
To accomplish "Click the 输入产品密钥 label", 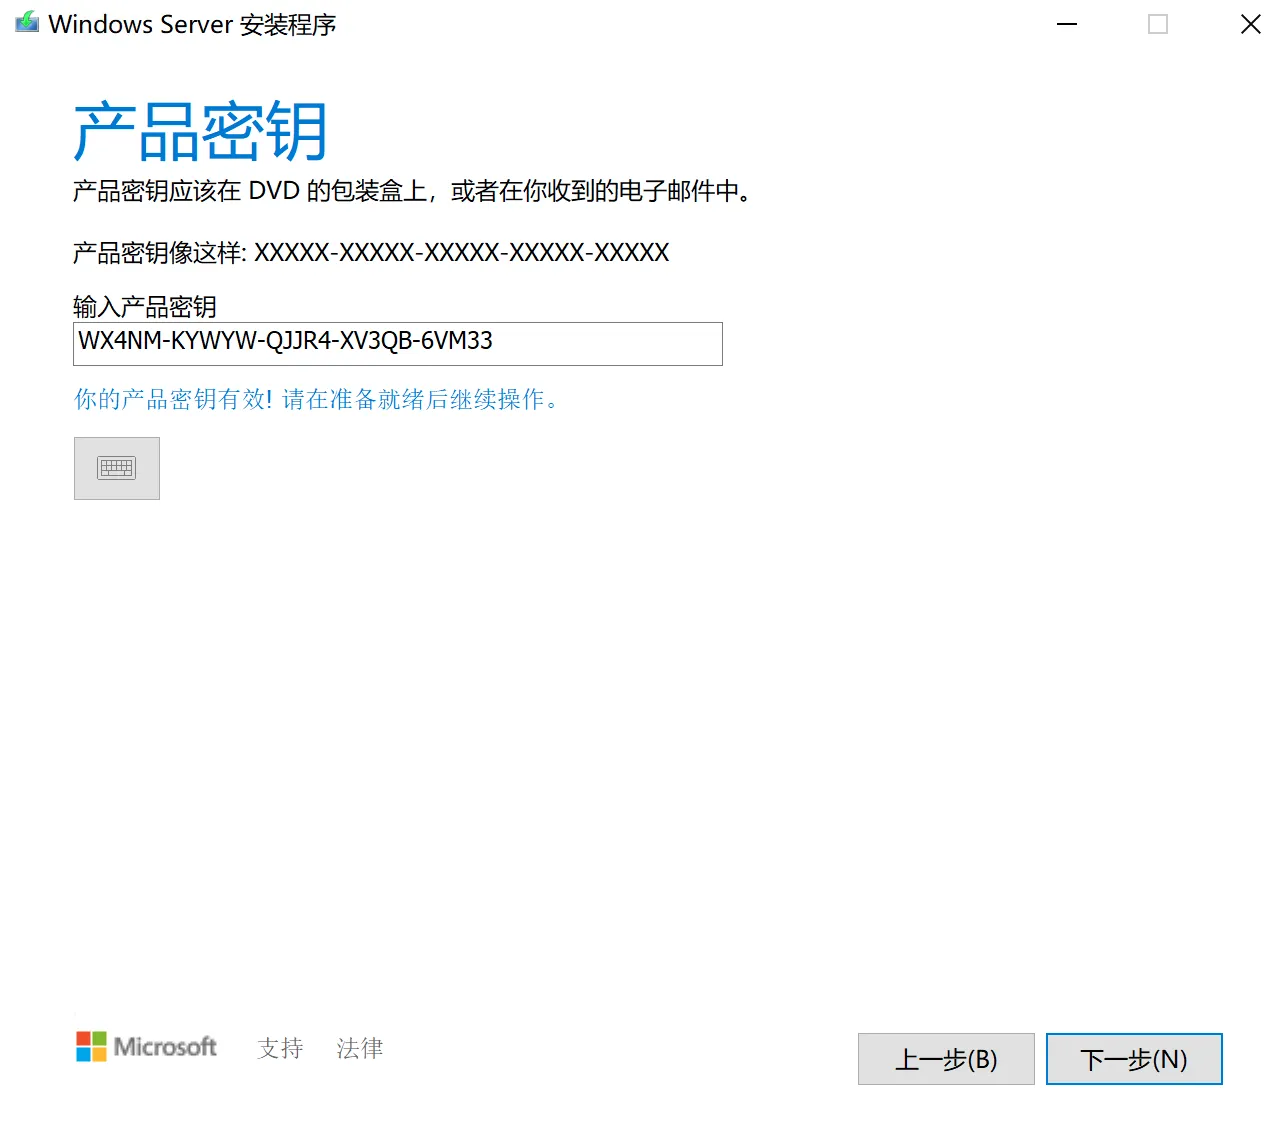I will tap(145, 306).
